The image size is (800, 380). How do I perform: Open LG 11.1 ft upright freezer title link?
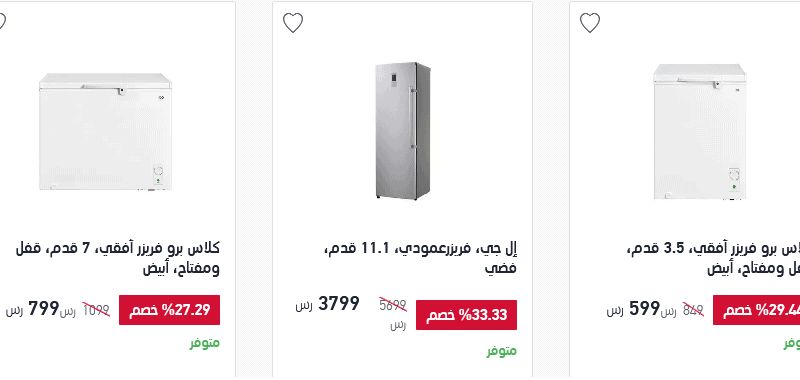pyautogui.click(x=420, y=258)
